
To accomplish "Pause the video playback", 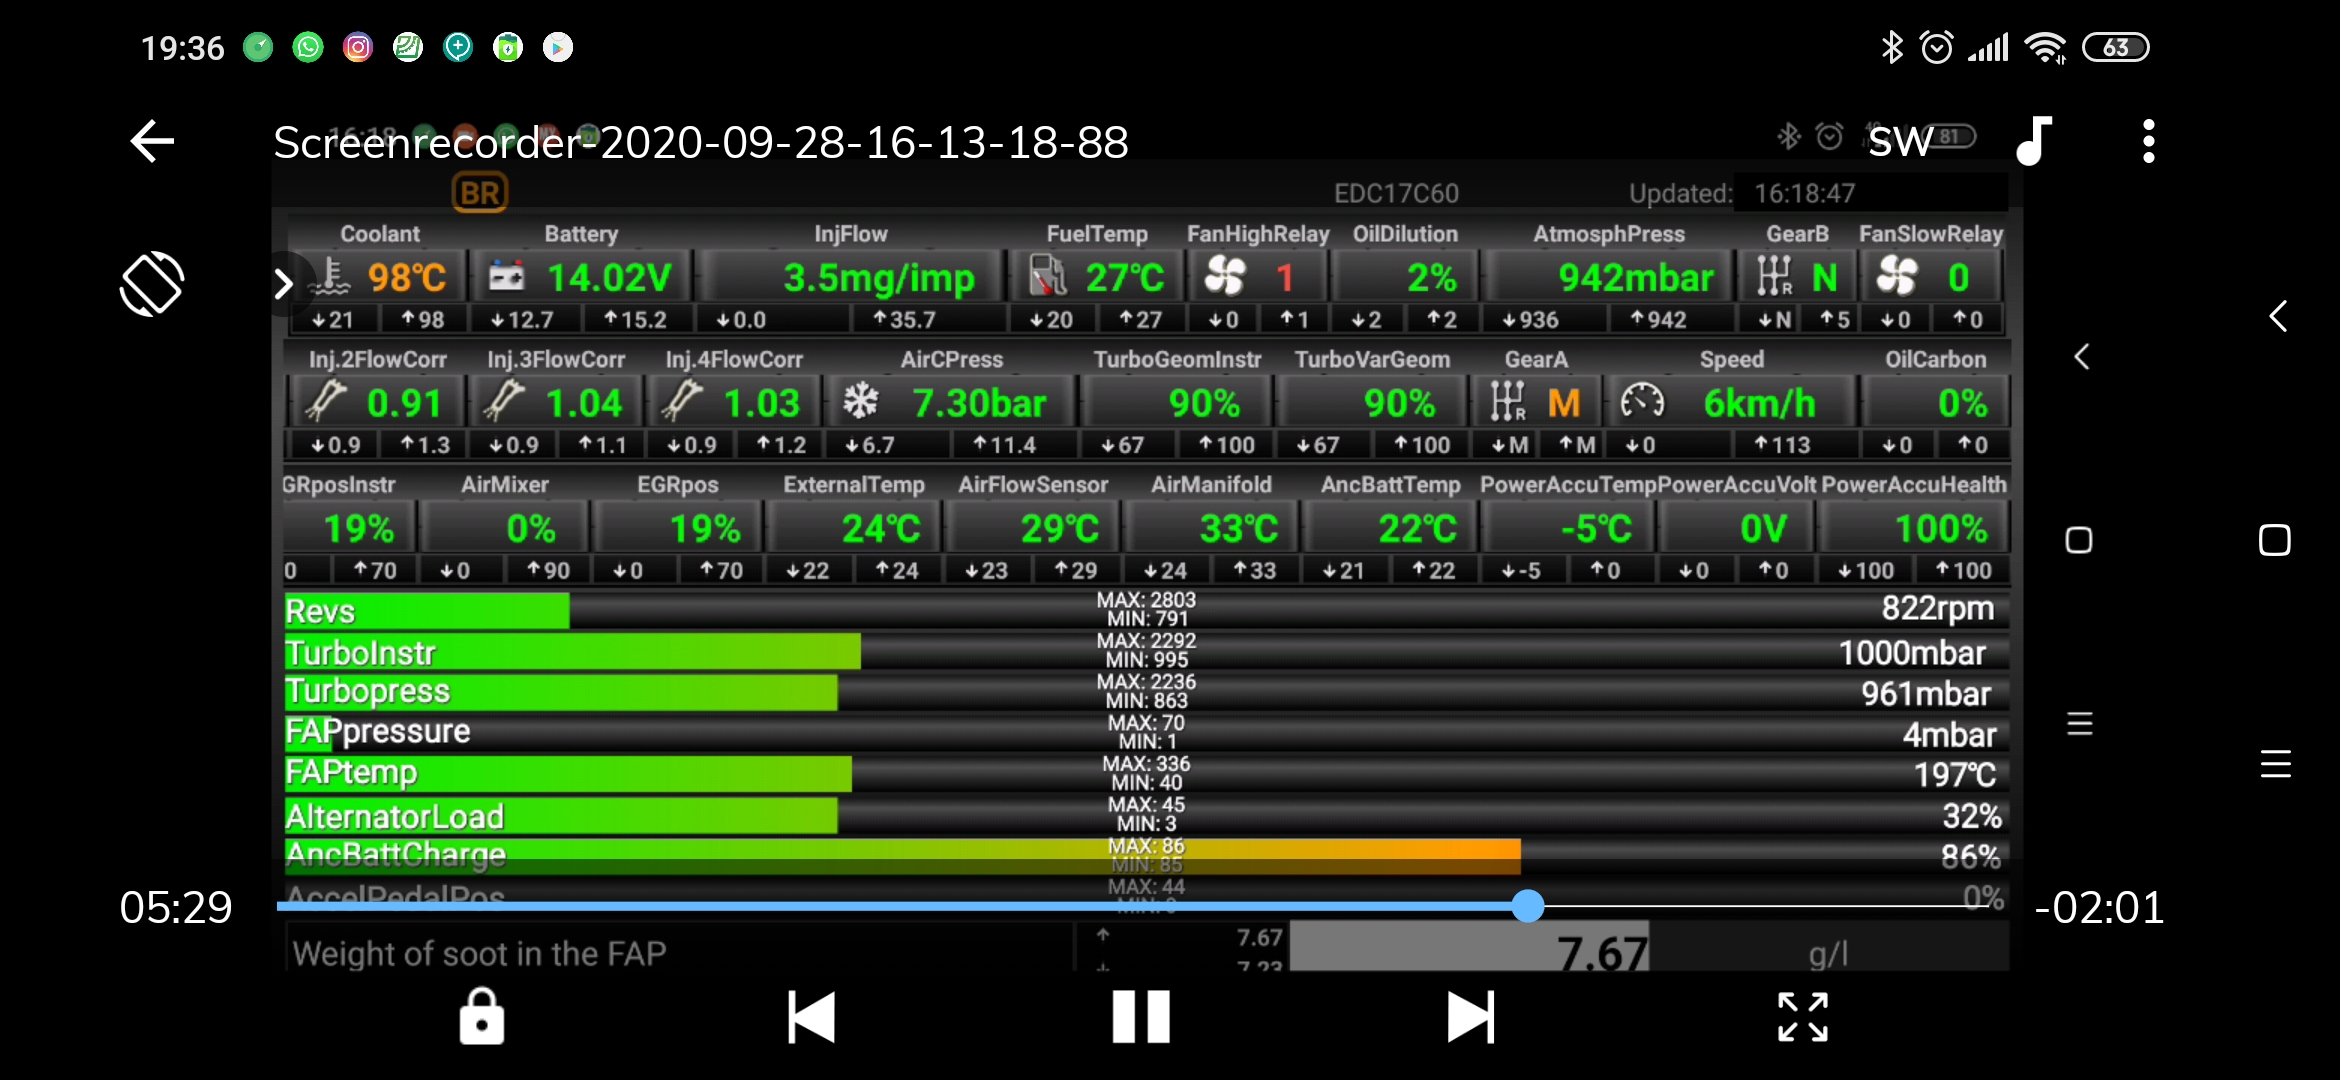I will click(1141, 1017).
